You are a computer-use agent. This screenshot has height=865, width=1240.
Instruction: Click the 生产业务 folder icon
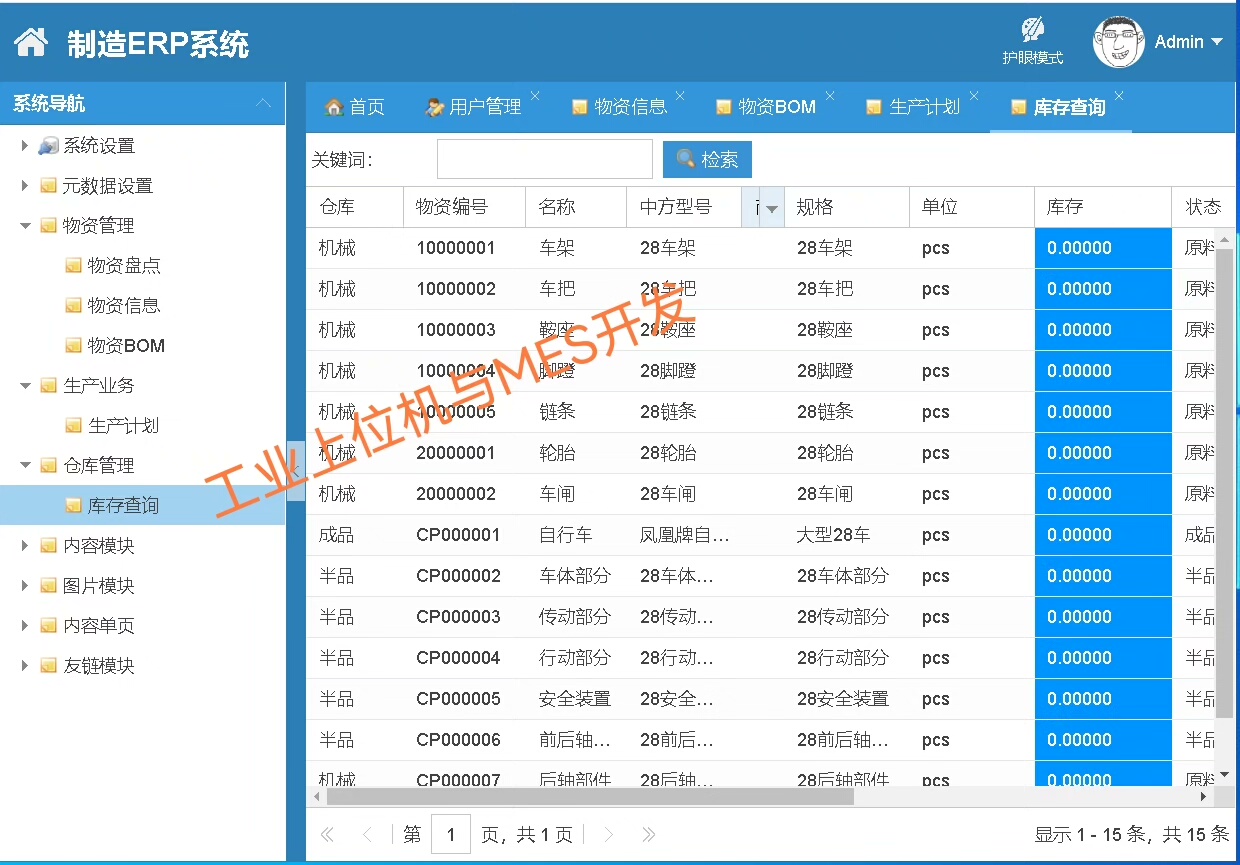coord(48,386)
